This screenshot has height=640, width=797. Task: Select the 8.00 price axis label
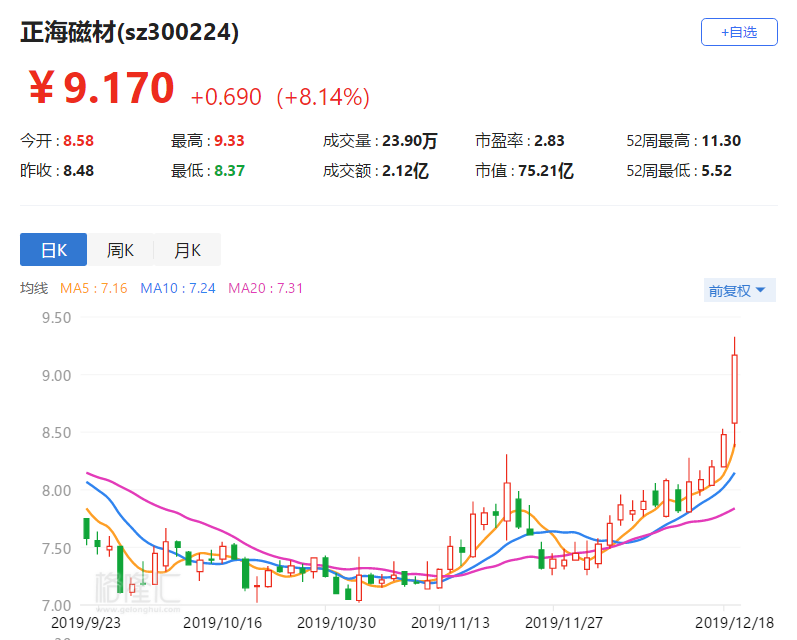coord(56,491)
